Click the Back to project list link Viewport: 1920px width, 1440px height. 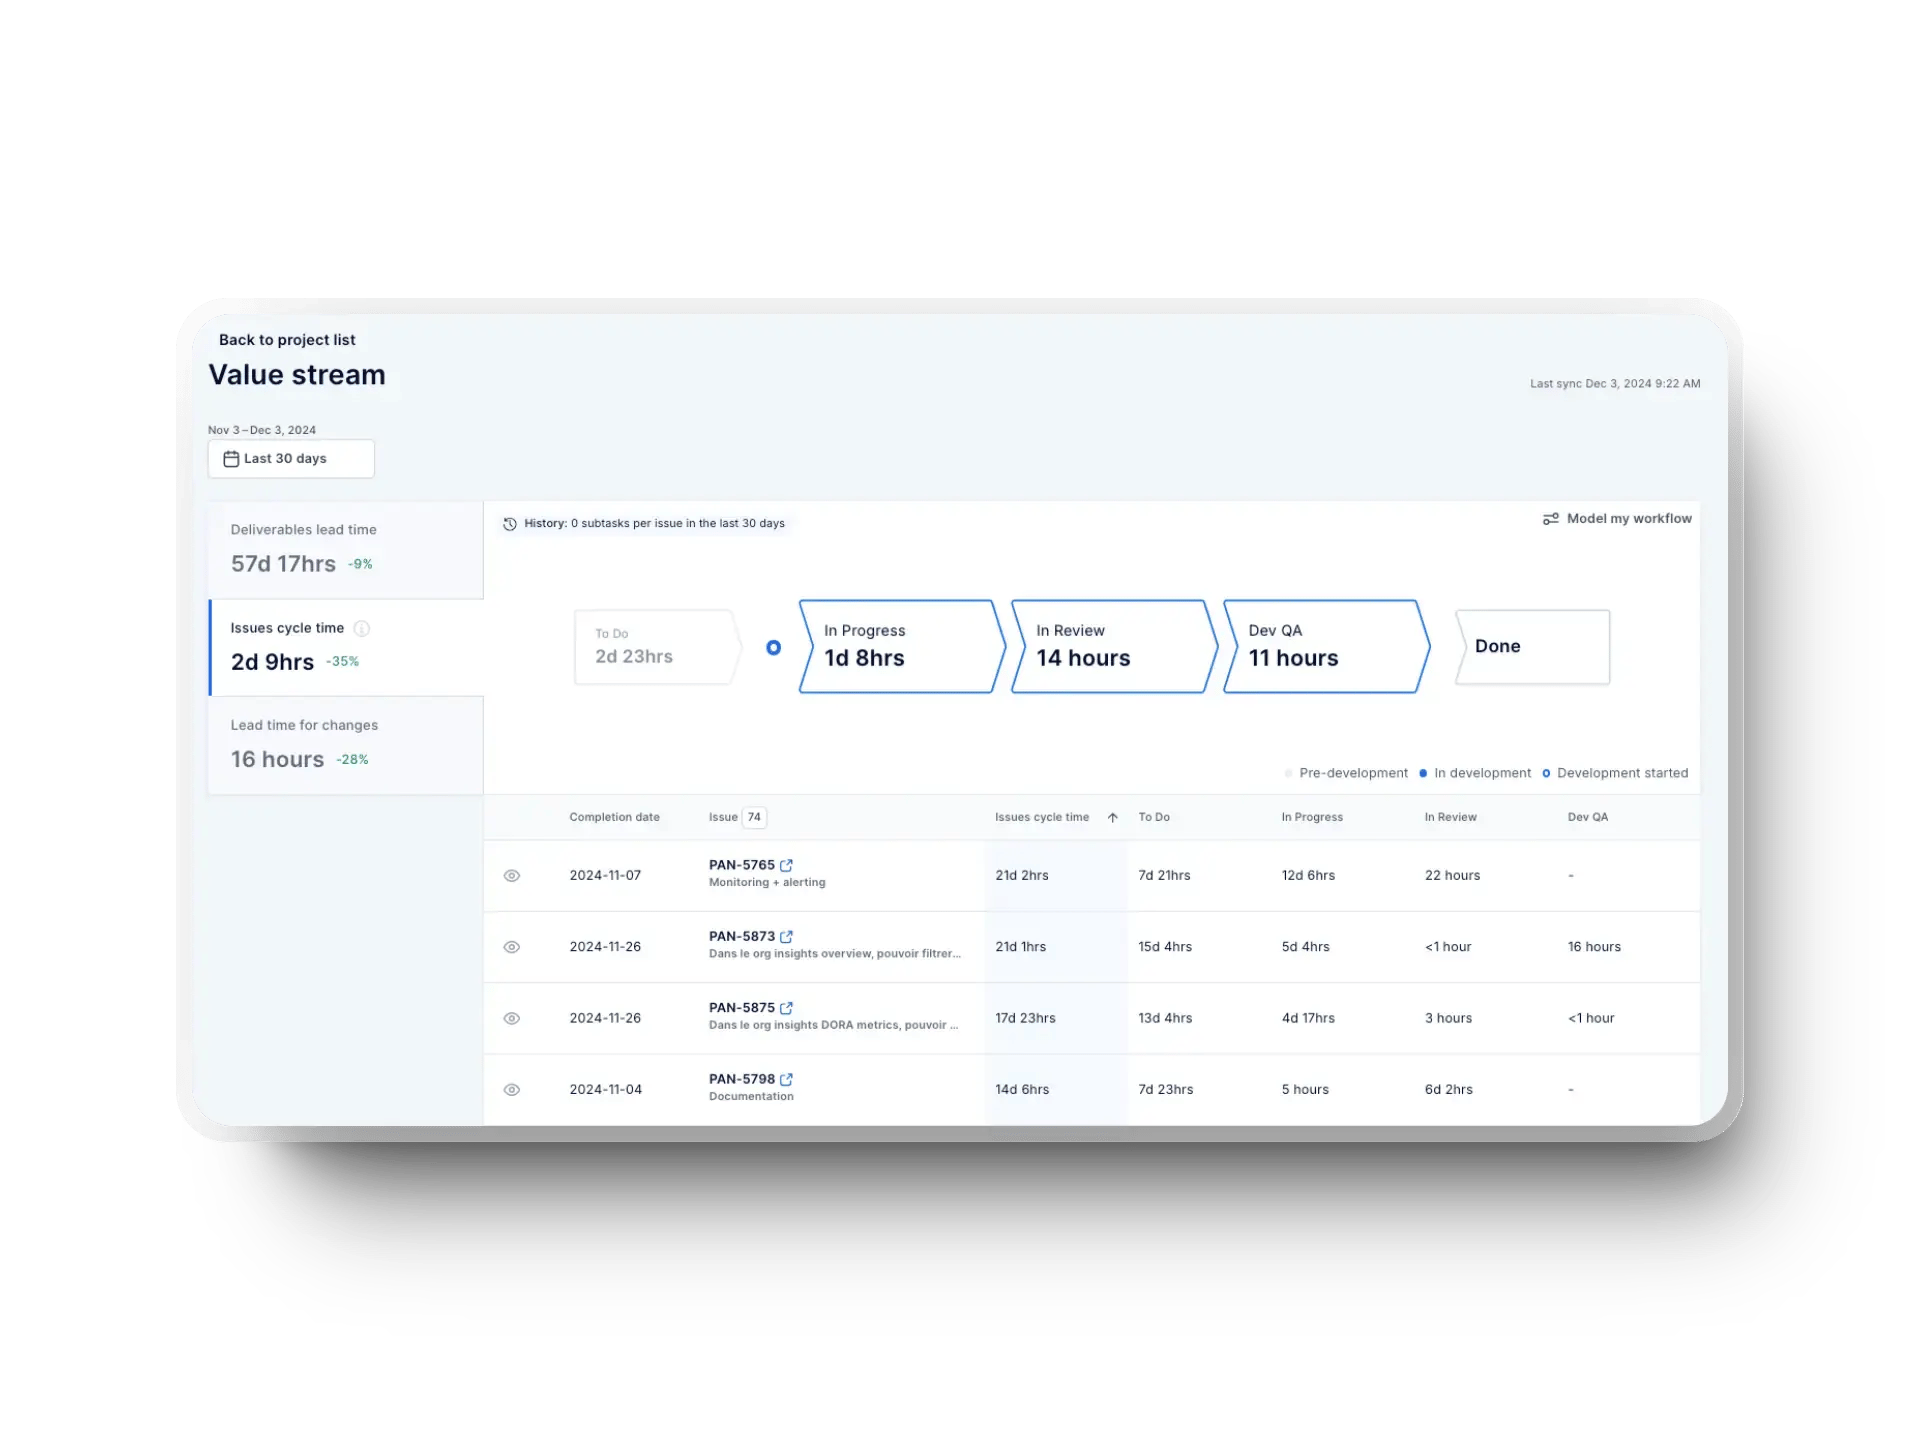click(x=286, y=340)
